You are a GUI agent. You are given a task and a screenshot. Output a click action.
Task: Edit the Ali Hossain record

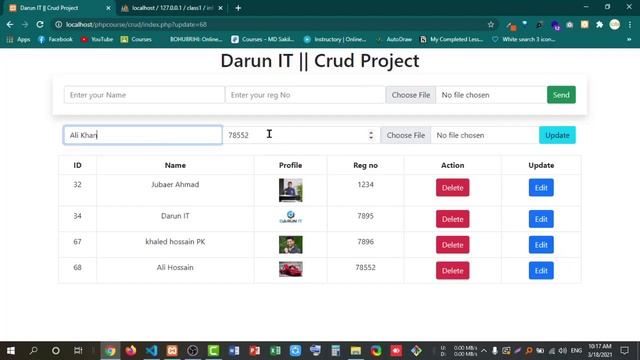pyautogui.click(x=541, y=271)
